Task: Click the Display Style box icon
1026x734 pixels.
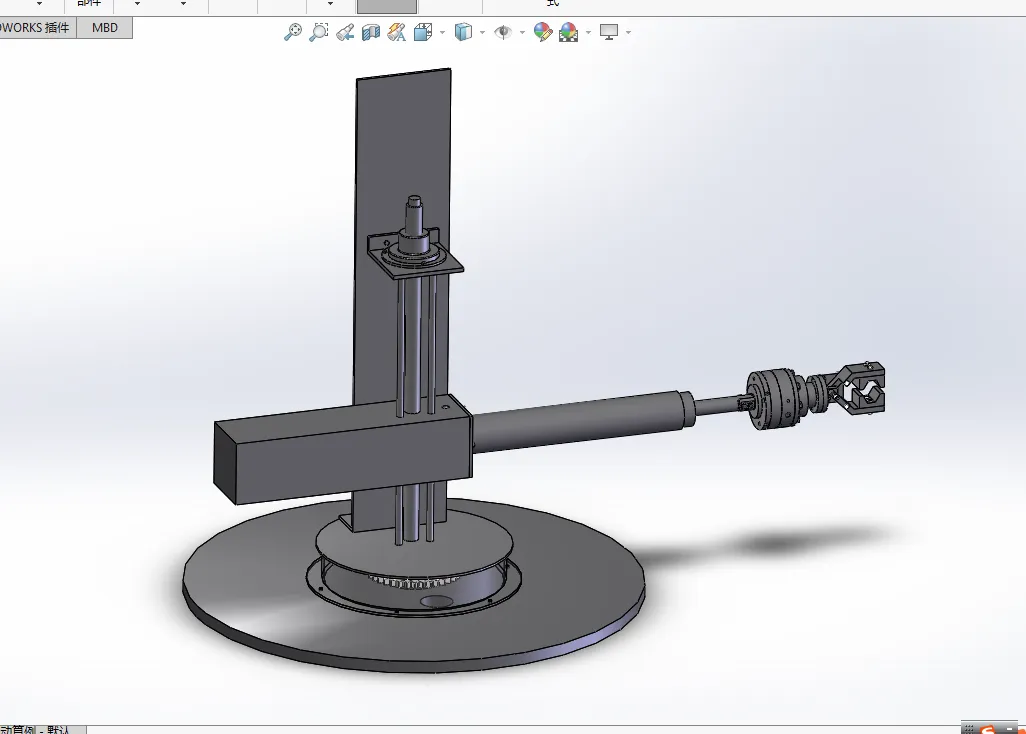Action: coord(463,31)
